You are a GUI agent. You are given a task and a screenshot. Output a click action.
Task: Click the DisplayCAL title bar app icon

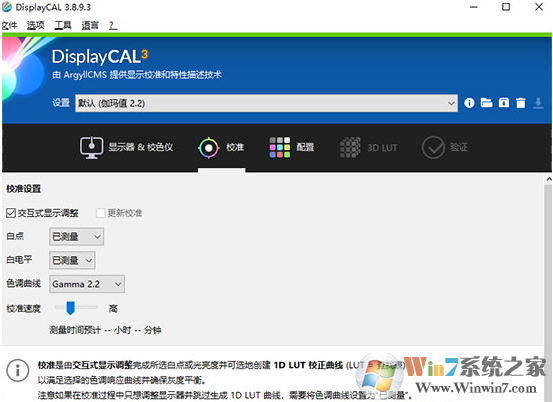(x=7, y=7)
